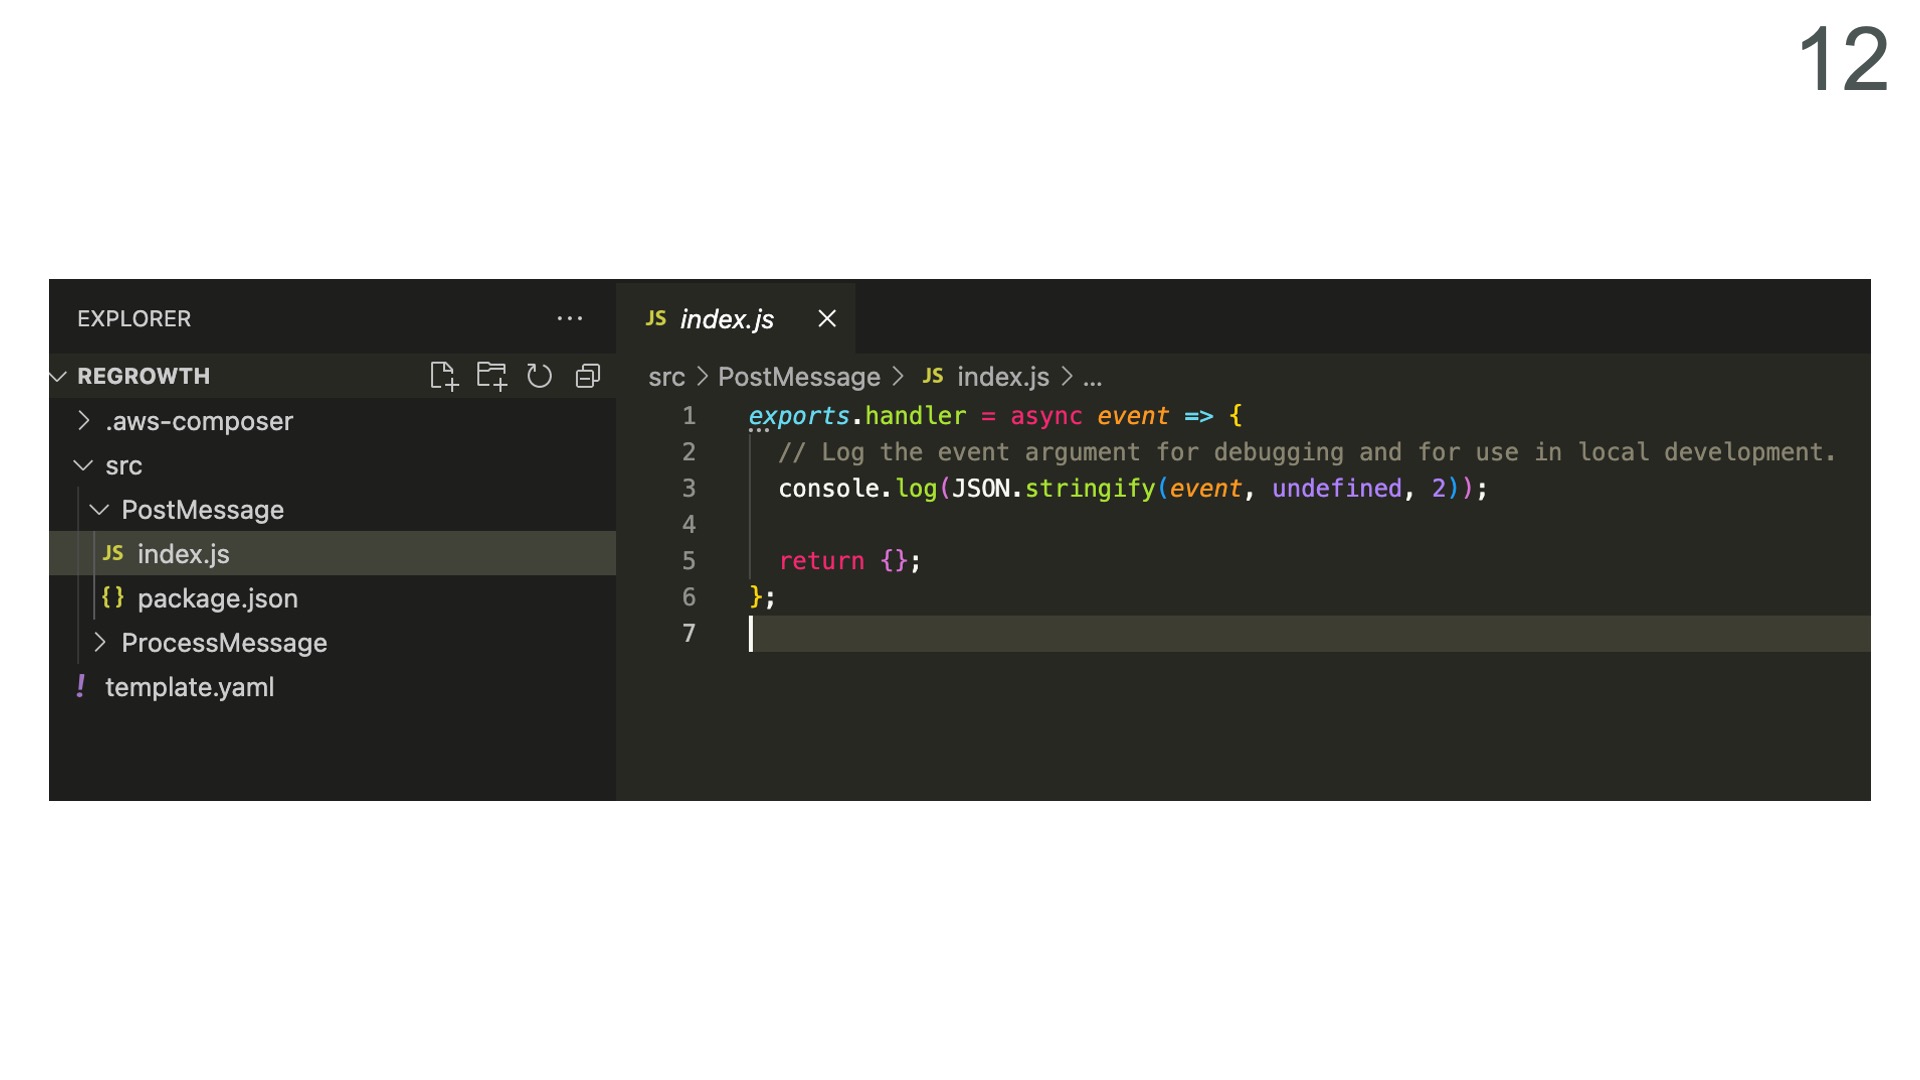The image size is (1920, 1080).
Task: Click the warning icon next to template.yaml
Action: pyautogui.click(x=82, y=687)
